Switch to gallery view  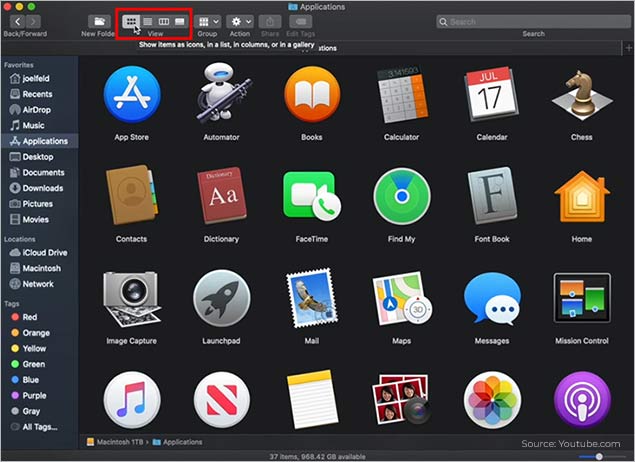coord(179,21)
